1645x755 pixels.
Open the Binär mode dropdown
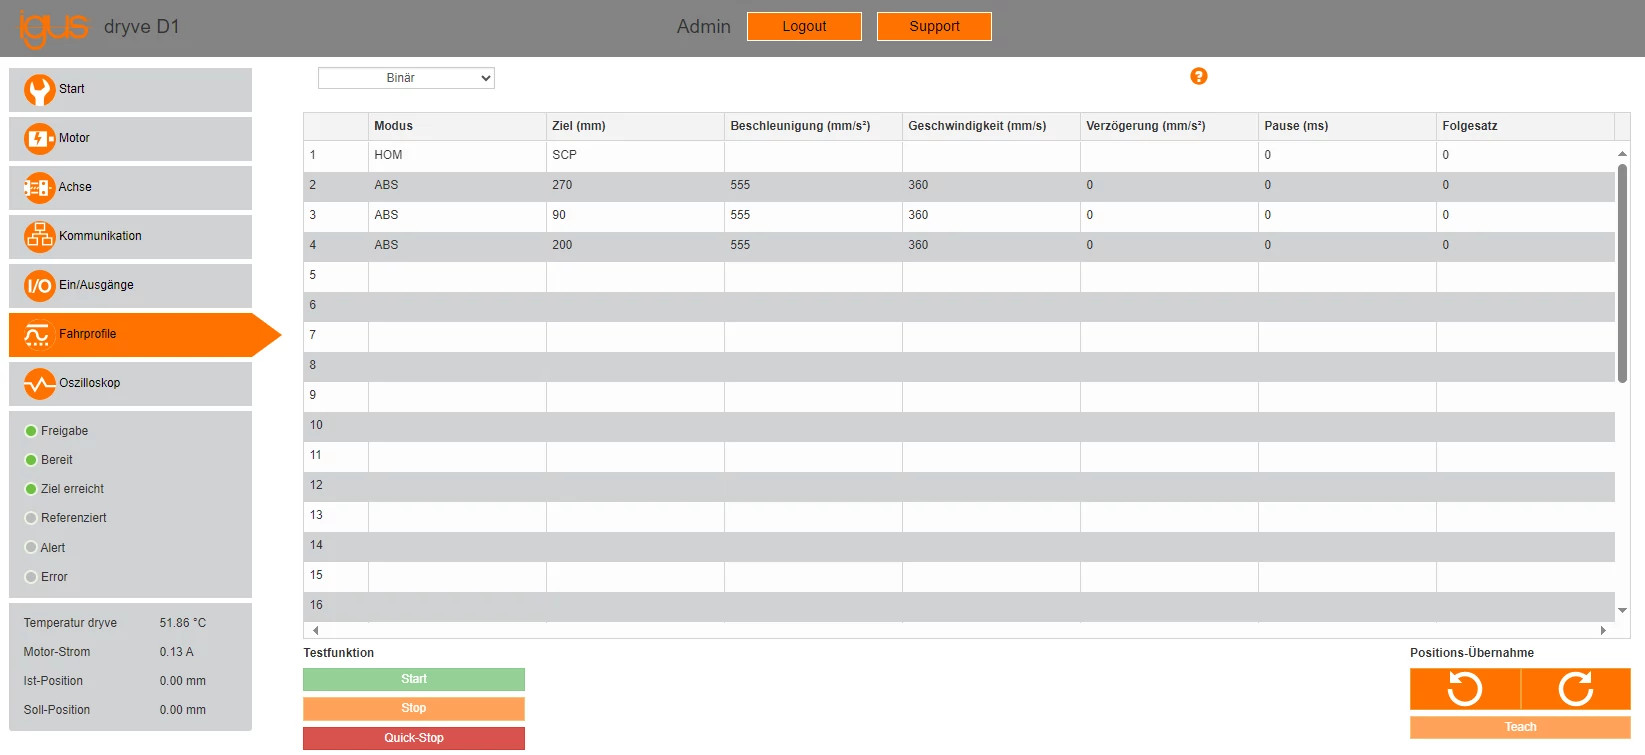[406, 78]
